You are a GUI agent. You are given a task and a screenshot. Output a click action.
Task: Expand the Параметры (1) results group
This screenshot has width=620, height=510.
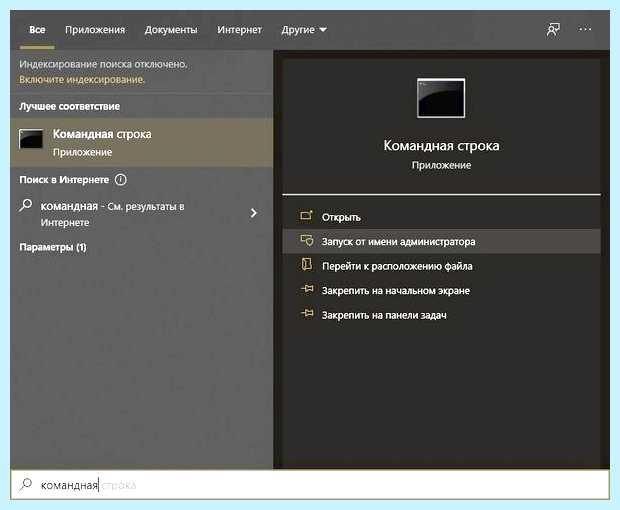click(53, 247)
